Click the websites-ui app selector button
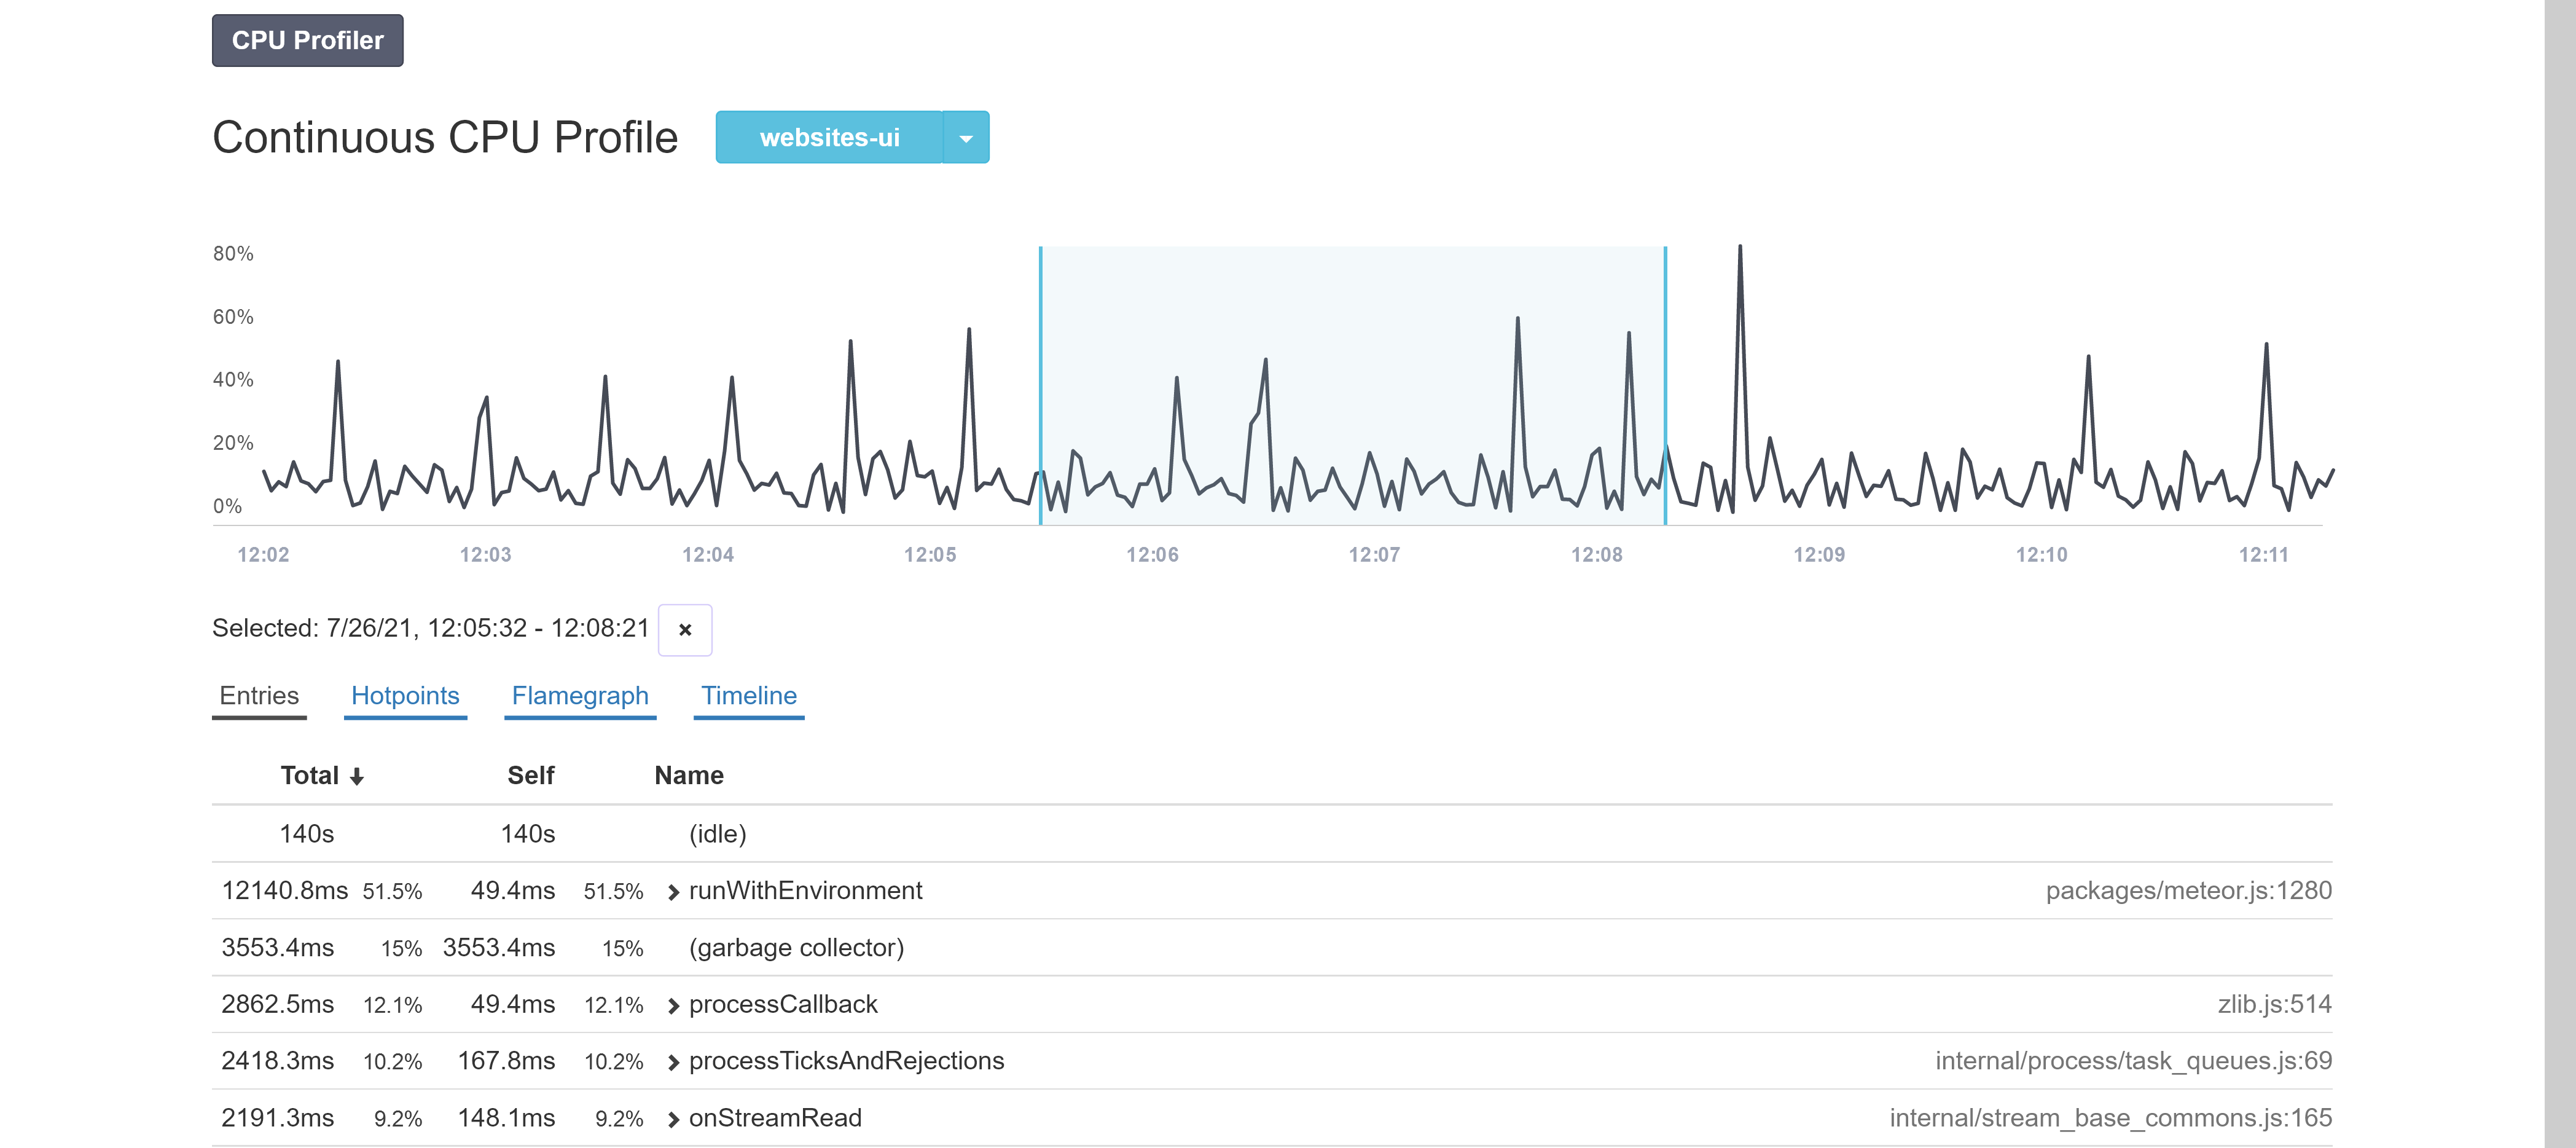 (x=829, y=138)
